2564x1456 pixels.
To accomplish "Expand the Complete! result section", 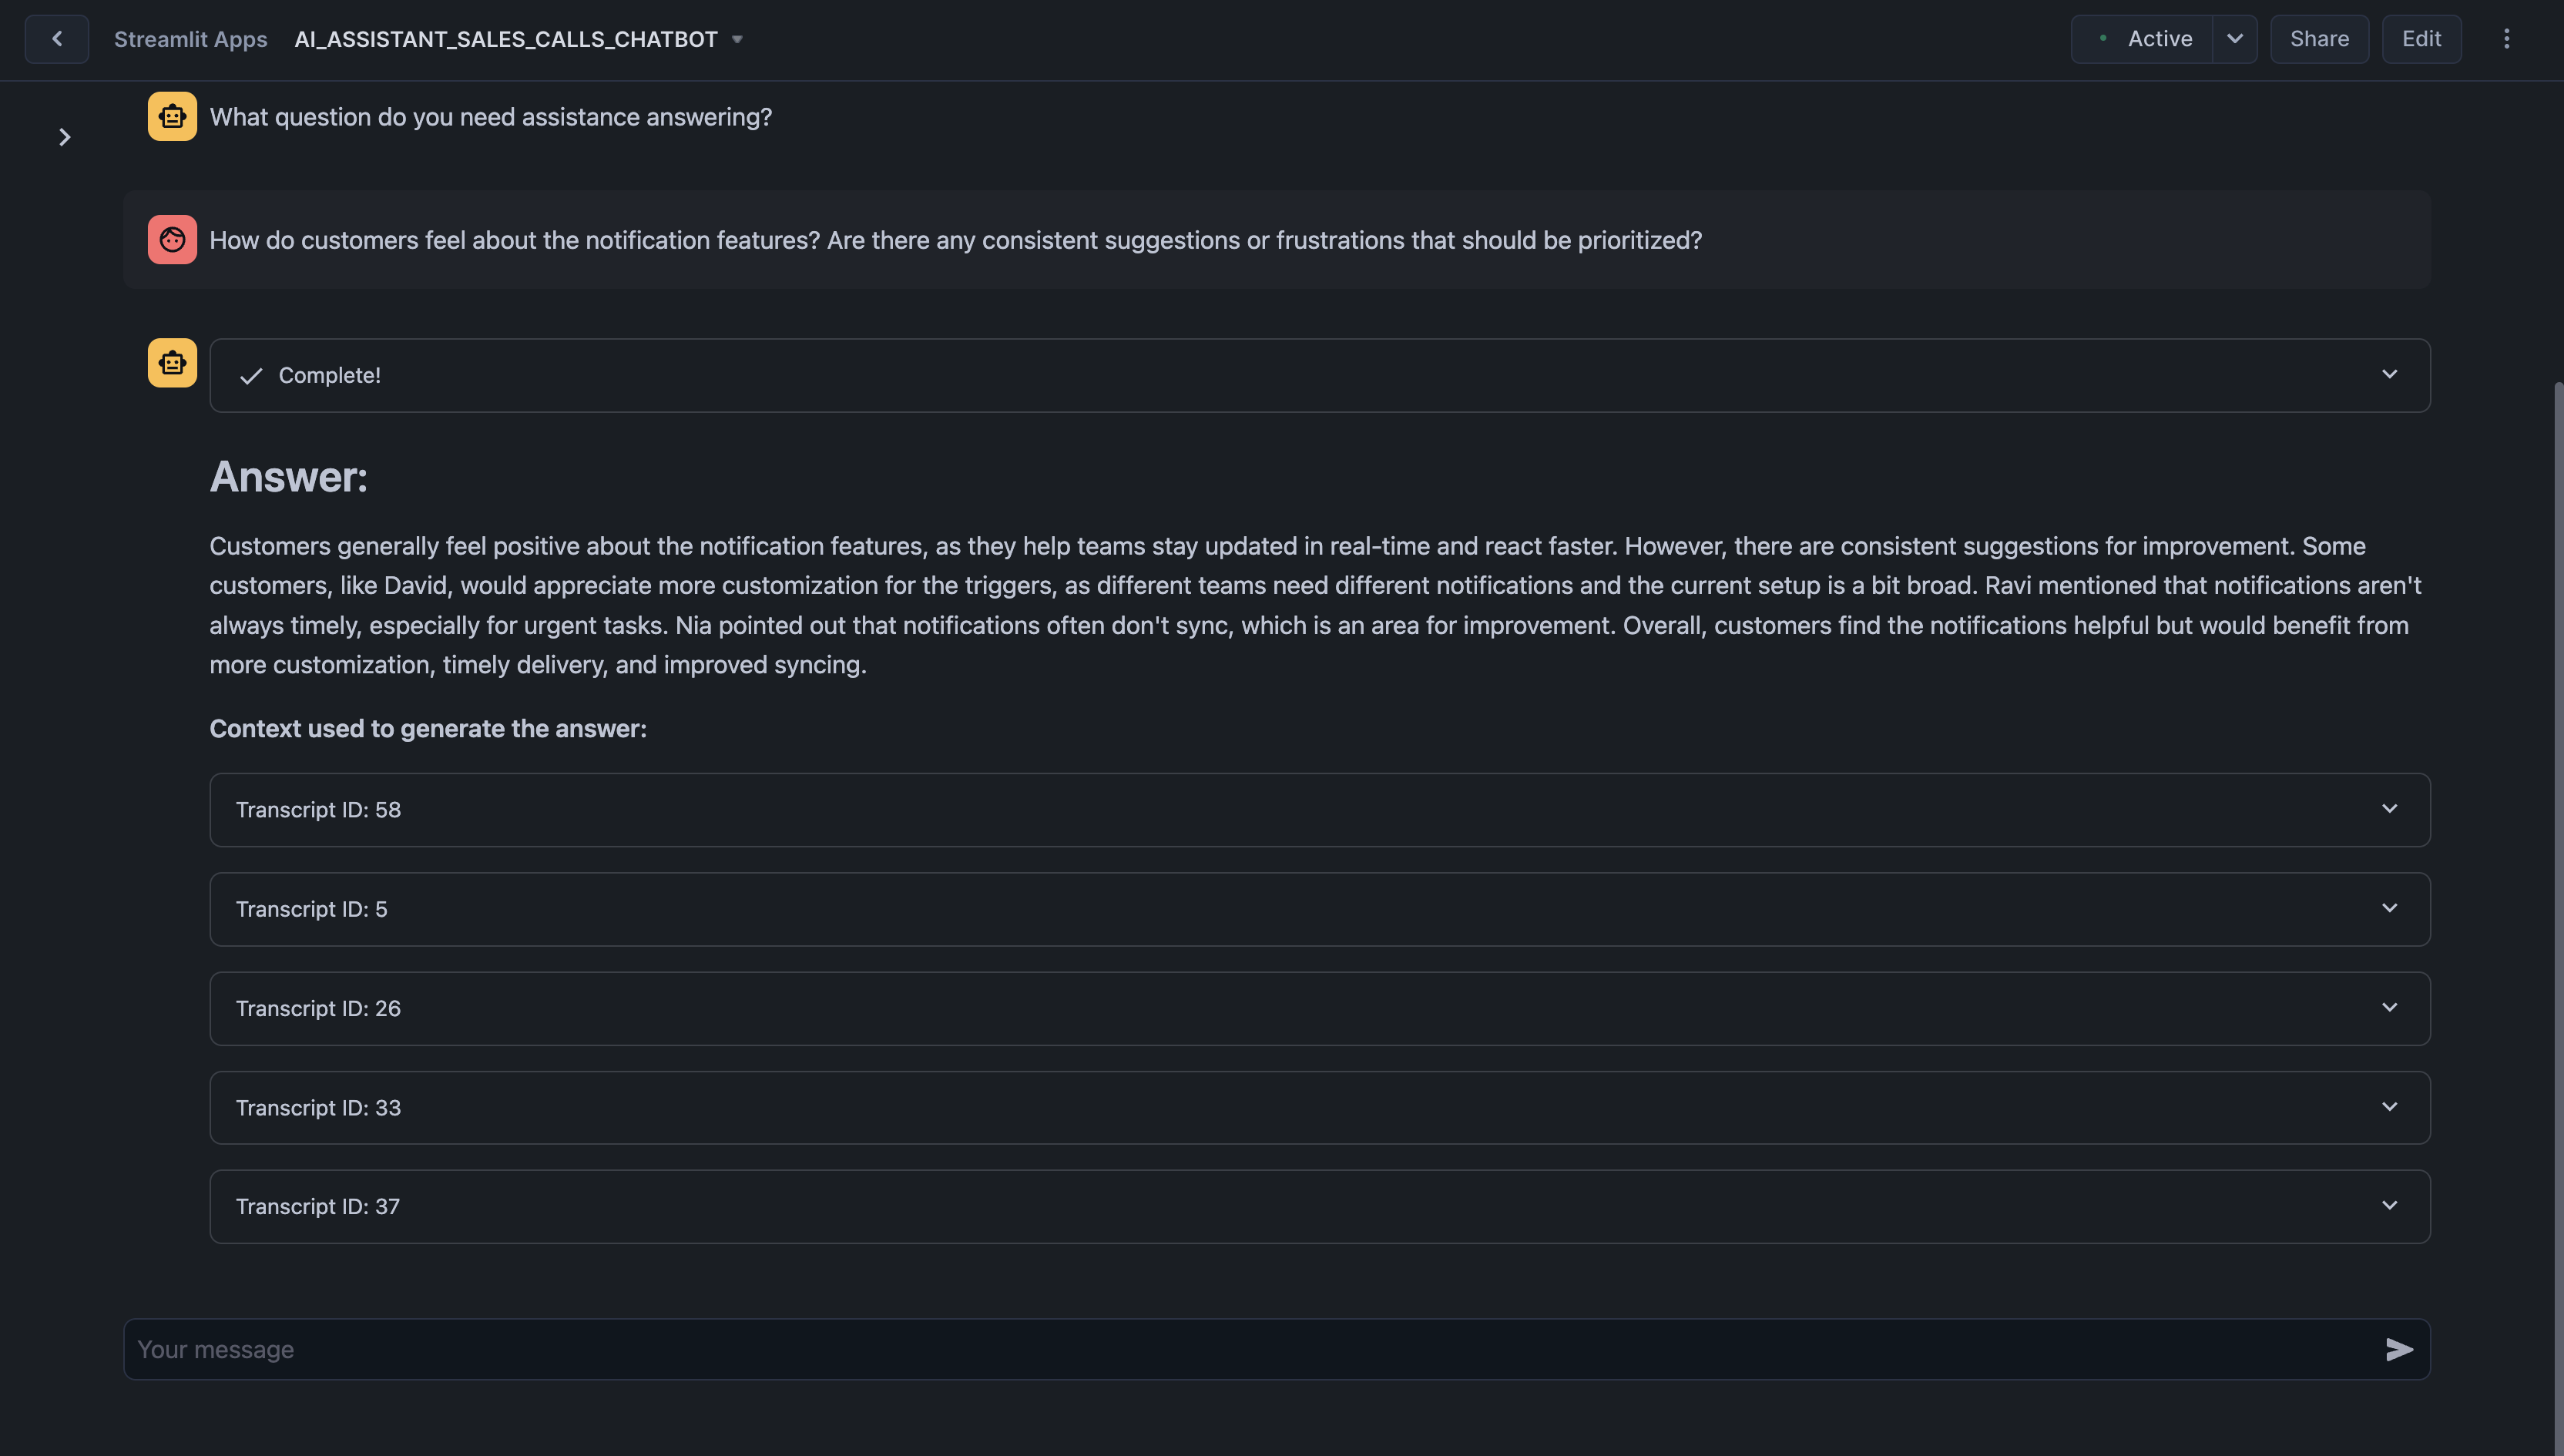I will tap(2390, 375).
